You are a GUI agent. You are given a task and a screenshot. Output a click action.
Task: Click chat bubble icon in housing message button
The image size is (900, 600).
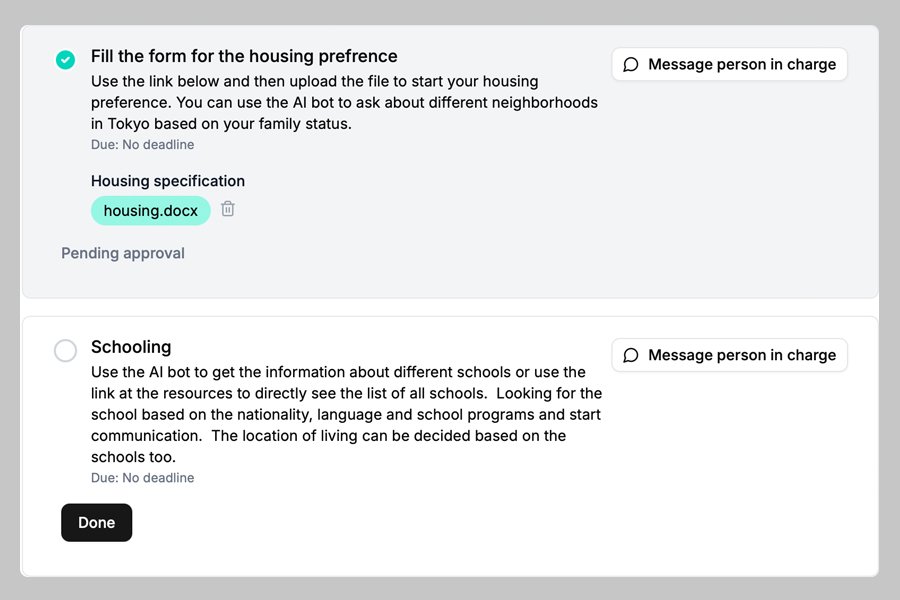(631, 64)
